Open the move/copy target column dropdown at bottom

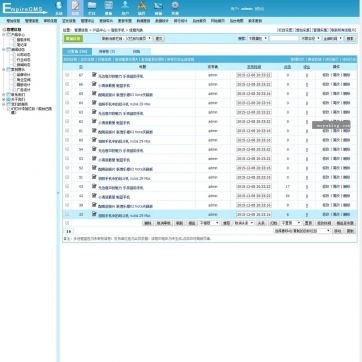302,231
